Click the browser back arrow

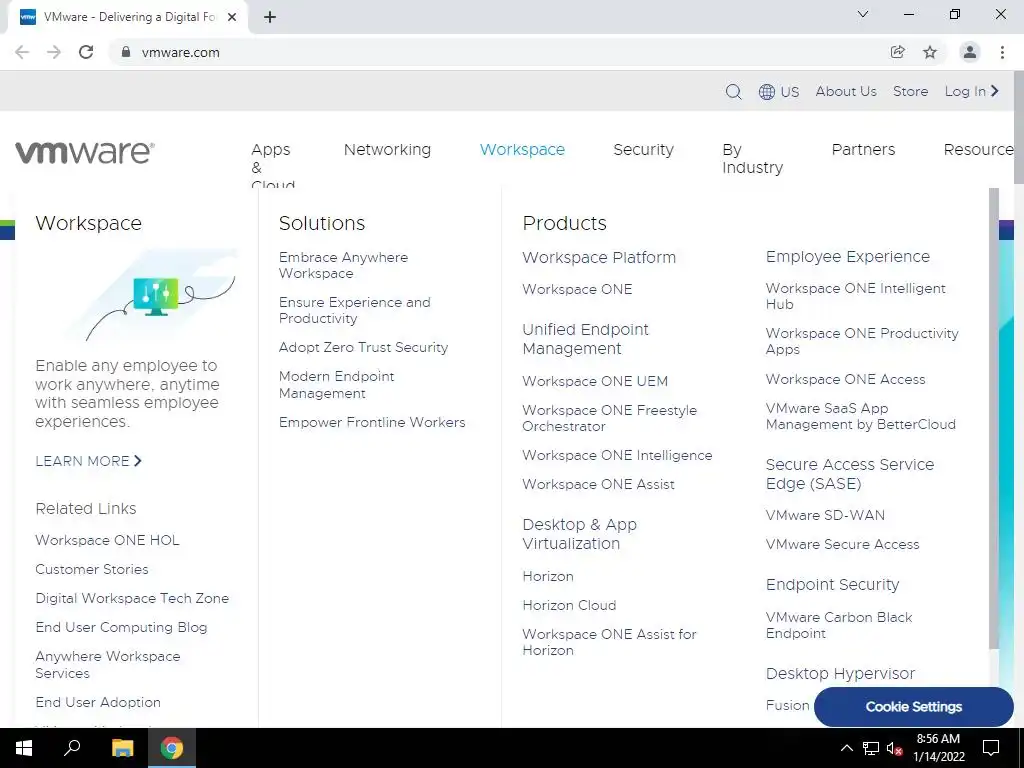click(22, 52)
